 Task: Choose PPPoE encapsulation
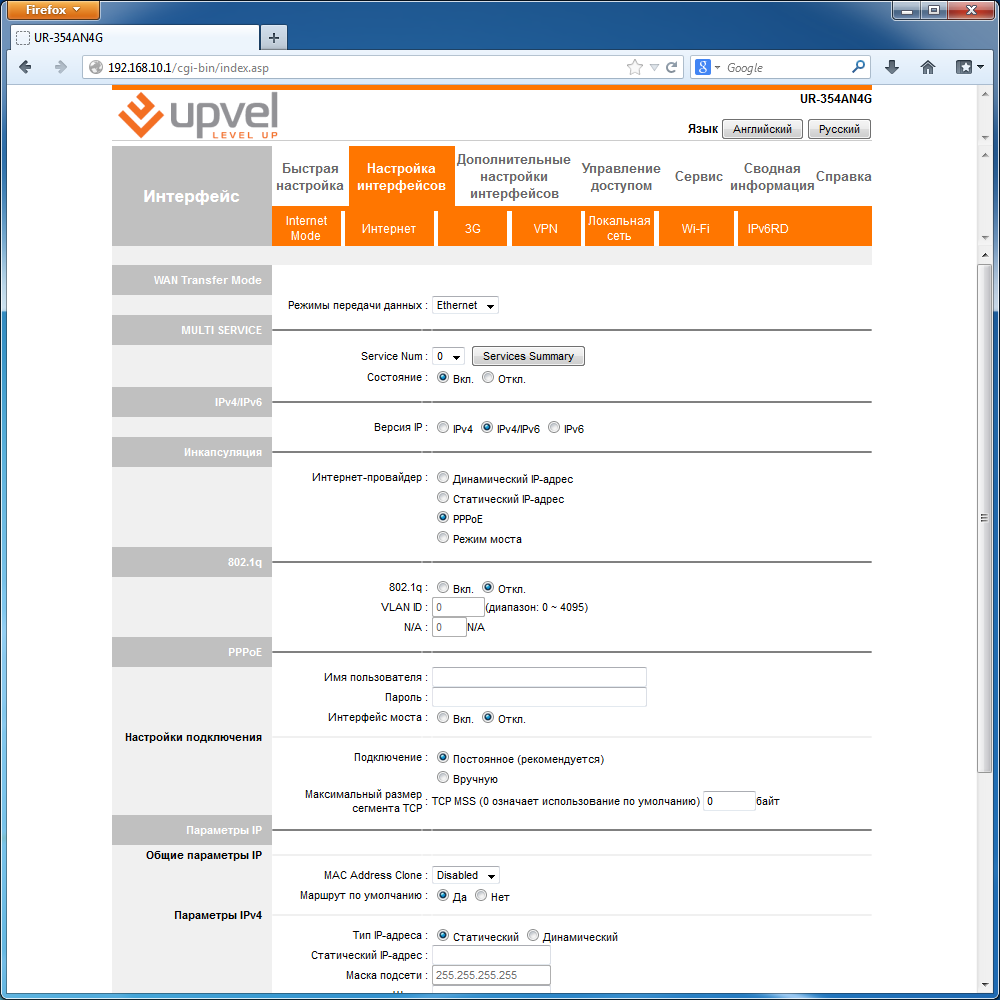[443, 517]
